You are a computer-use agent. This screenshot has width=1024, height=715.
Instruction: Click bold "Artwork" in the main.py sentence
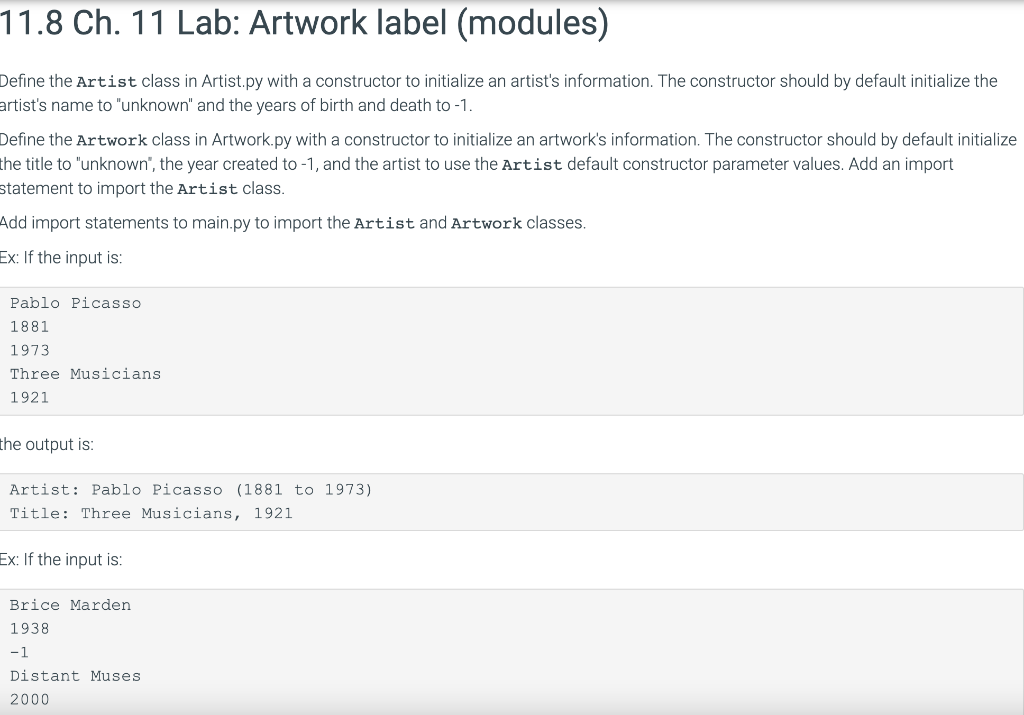(486, 223)
